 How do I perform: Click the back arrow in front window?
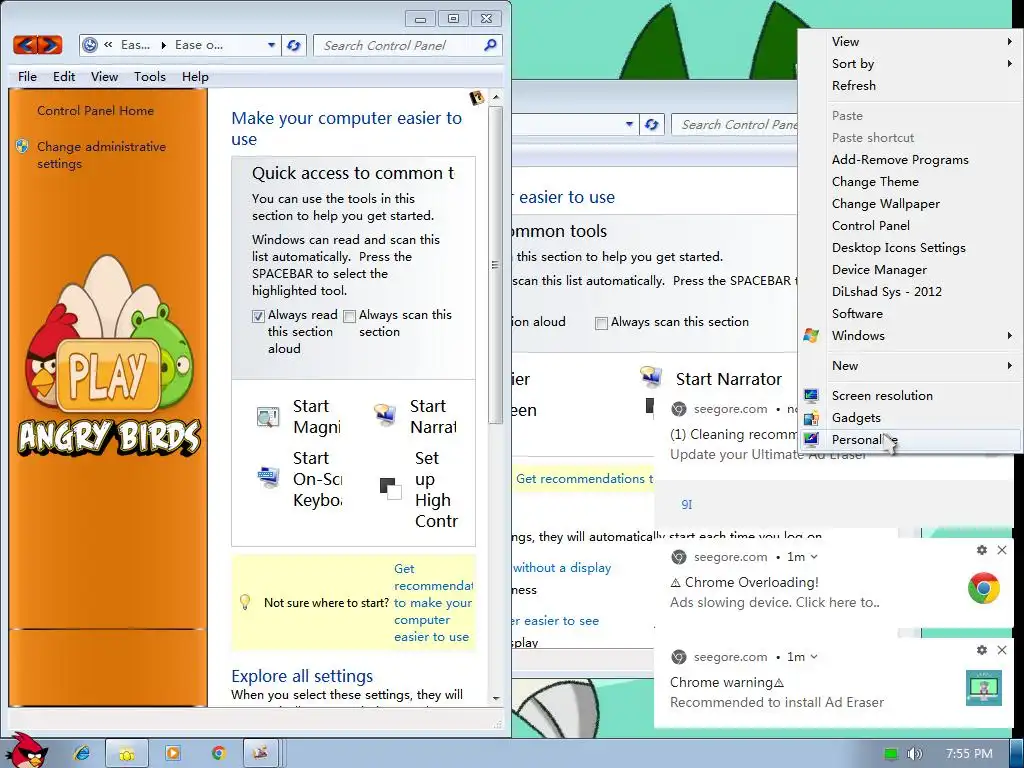(25, 44)
